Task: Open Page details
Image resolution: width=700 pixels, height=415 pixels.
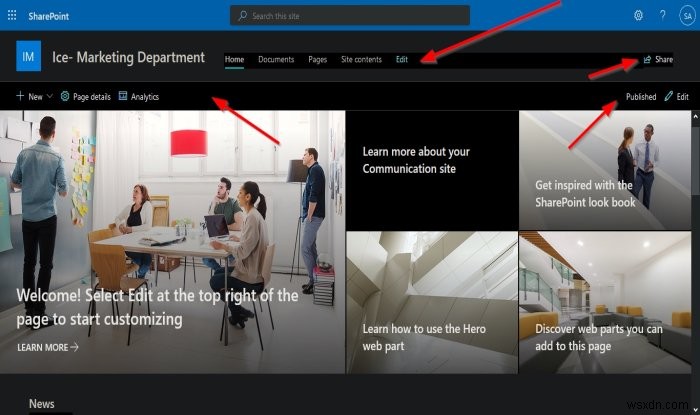Action: 92,97
